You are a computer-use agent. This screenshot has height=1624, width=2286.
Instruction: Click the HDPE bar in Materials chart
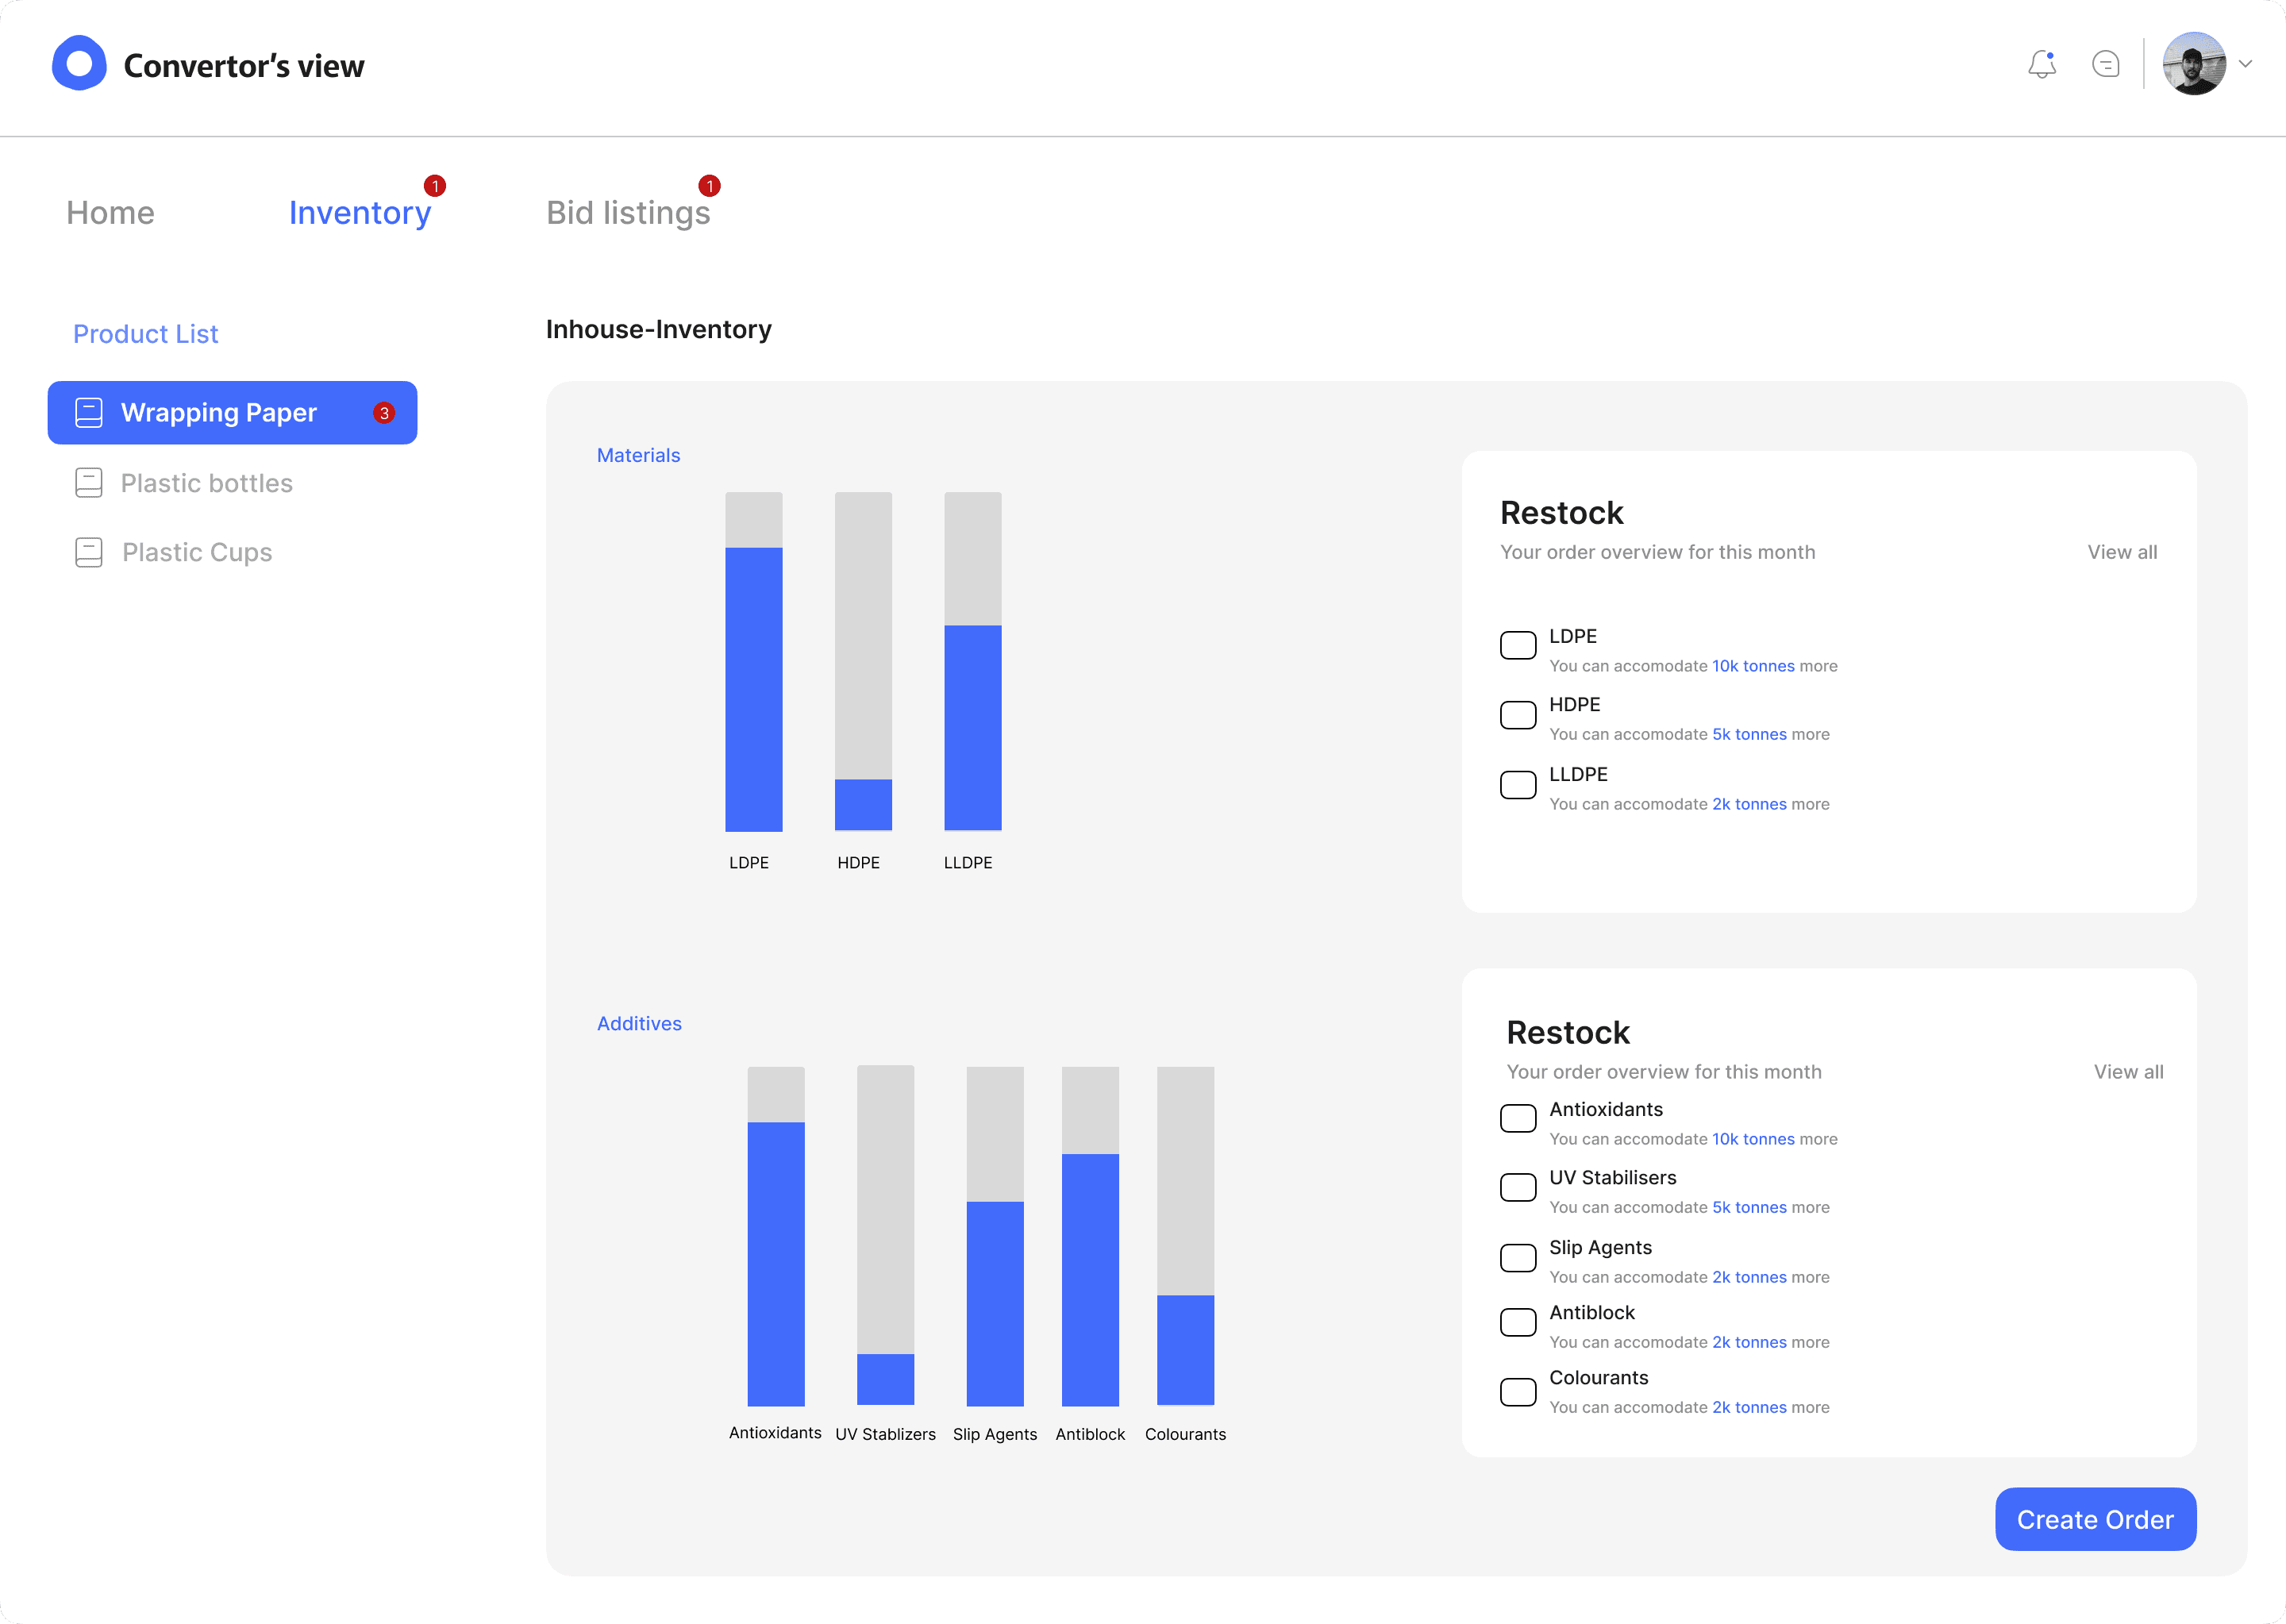[x=863, y=803]
